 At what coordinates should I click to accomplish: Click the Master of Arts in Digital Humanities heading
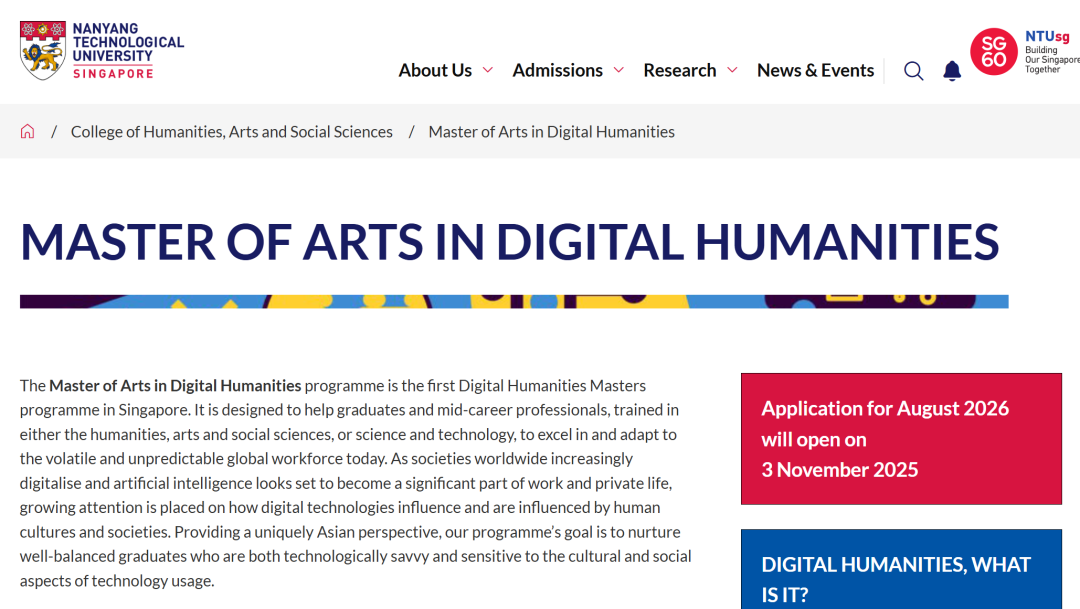509,242
